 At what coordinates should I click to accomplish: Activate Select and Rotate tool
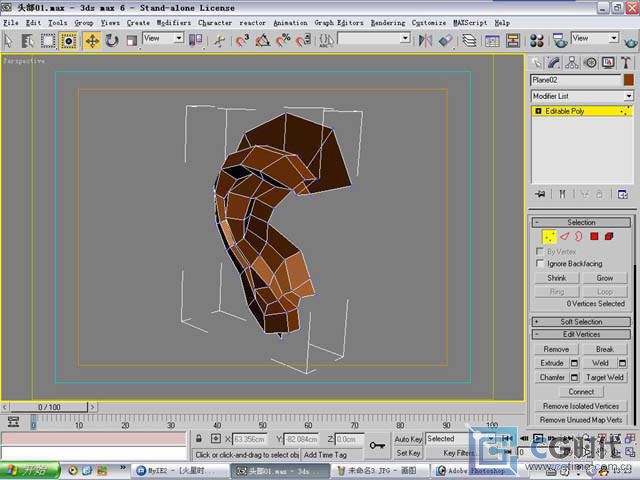pos(111,41)
